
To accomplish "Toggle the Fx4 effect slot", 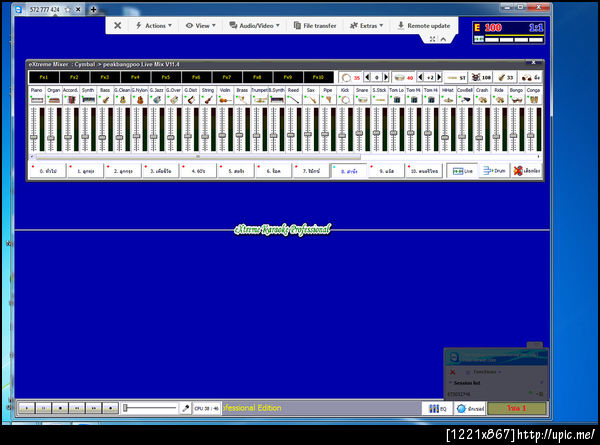I will point(135,77).
